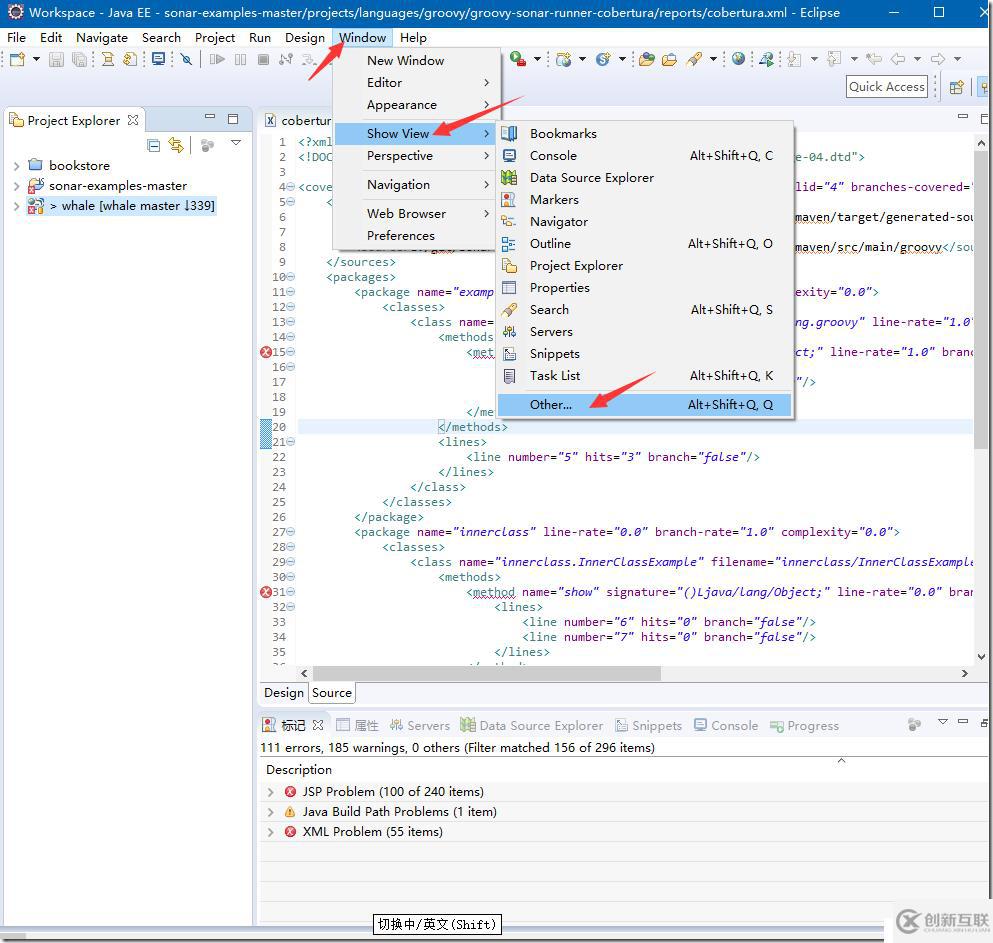Click the Forward navigation arrow icon

(x=938, y=59)
